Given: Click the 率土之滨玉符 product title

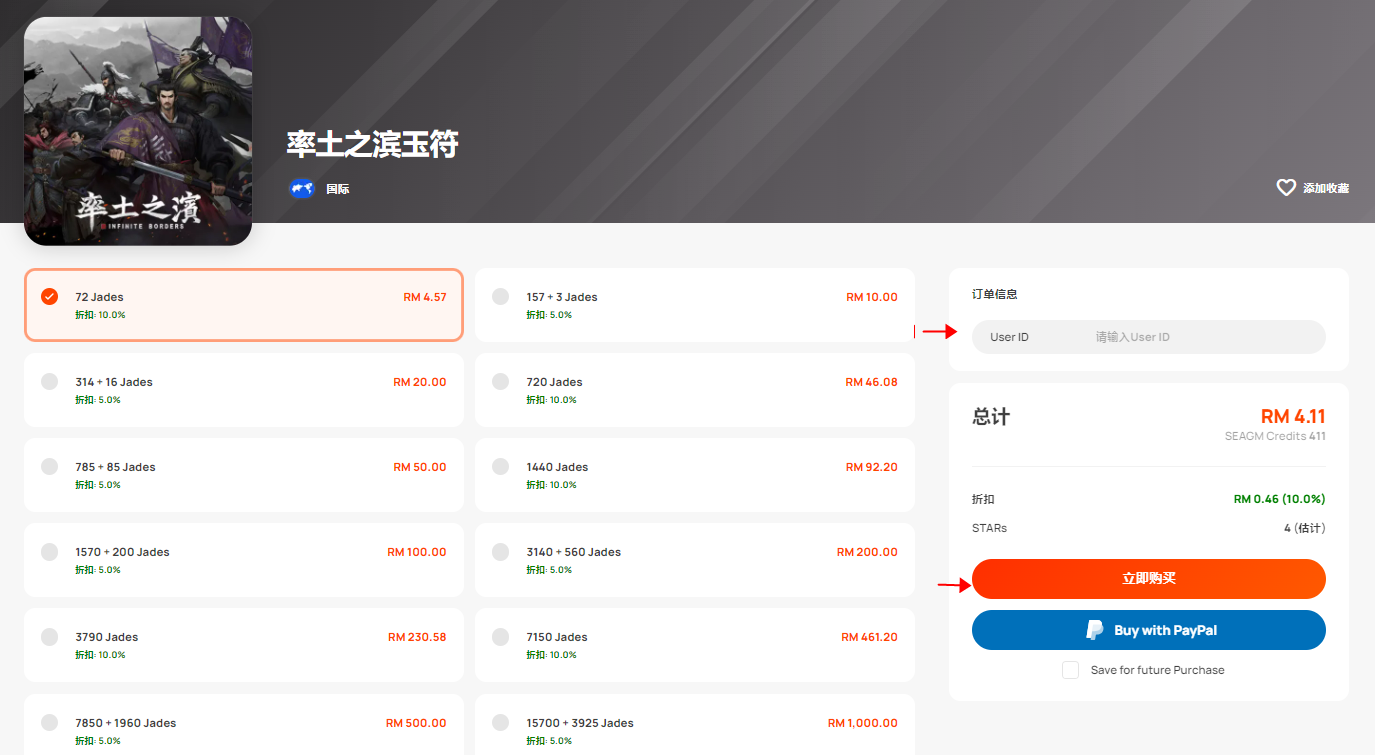Looking at the screenshot, I should (x=372, y=144).
